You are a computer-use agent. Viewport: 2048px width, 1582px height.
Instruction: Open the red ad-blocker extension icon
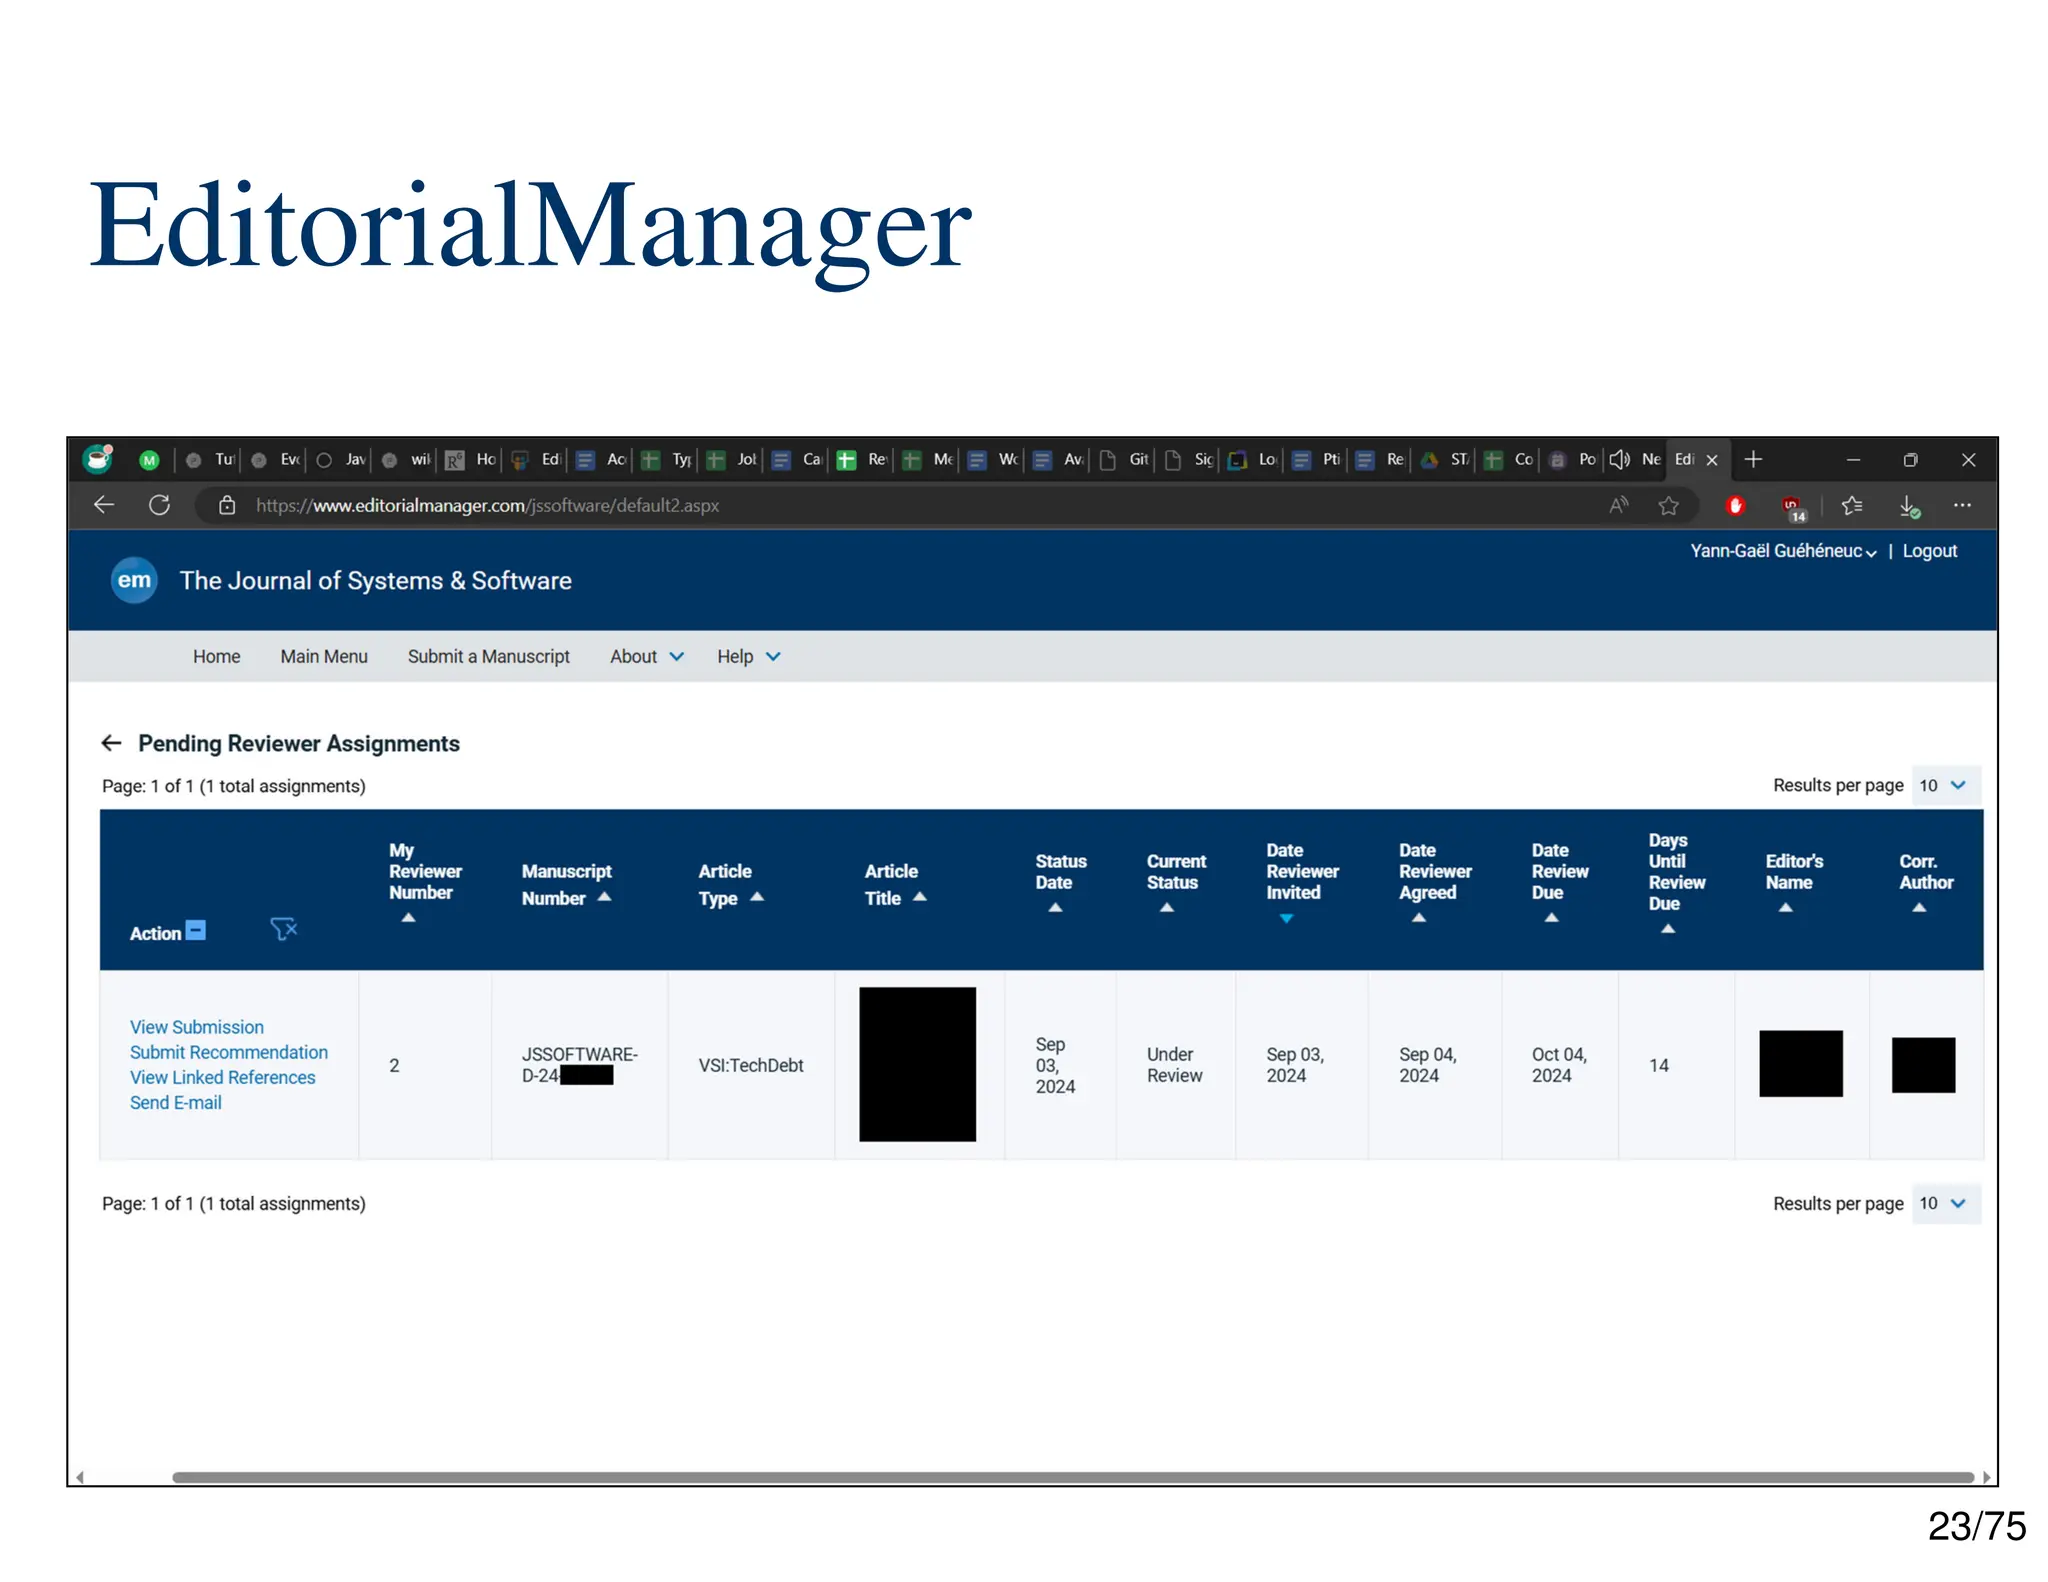point(1735,505)
